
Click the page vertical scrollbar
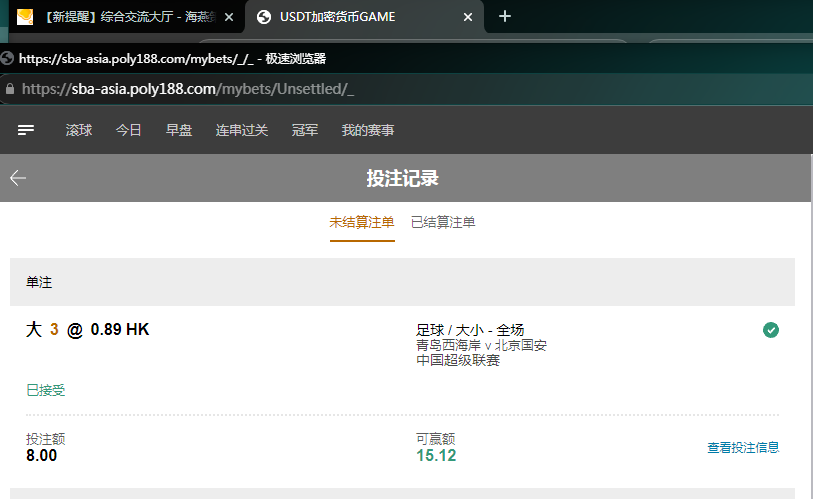pos(811,327)
